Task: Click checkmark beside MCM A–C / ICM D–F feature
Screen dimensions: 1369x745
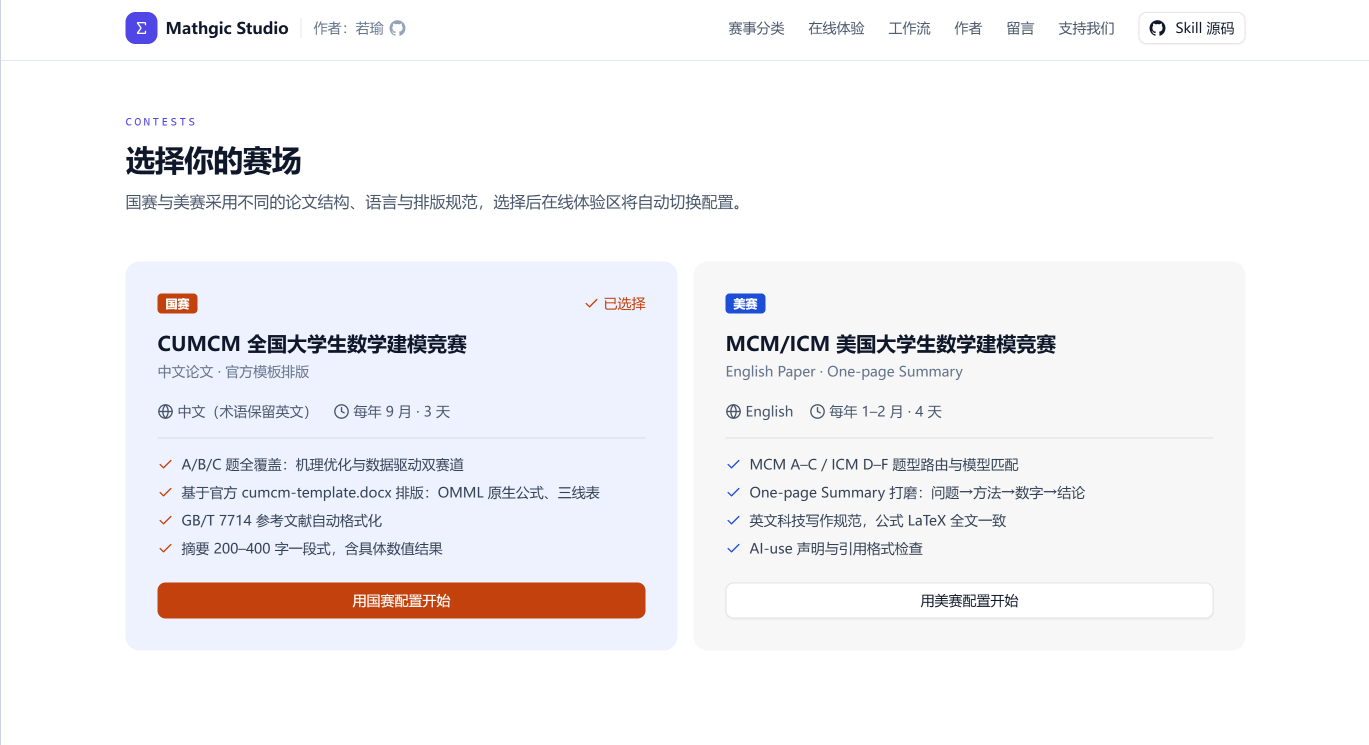Action: 733,464
